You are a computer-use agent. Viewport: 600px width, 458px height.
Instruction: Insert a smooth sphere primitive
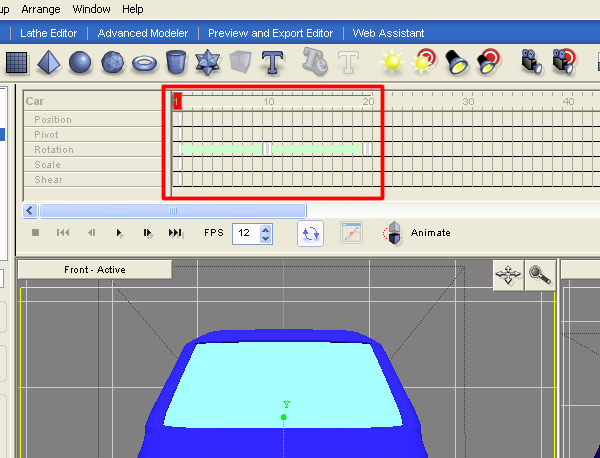pyautogui.click(x=80, y=62)
